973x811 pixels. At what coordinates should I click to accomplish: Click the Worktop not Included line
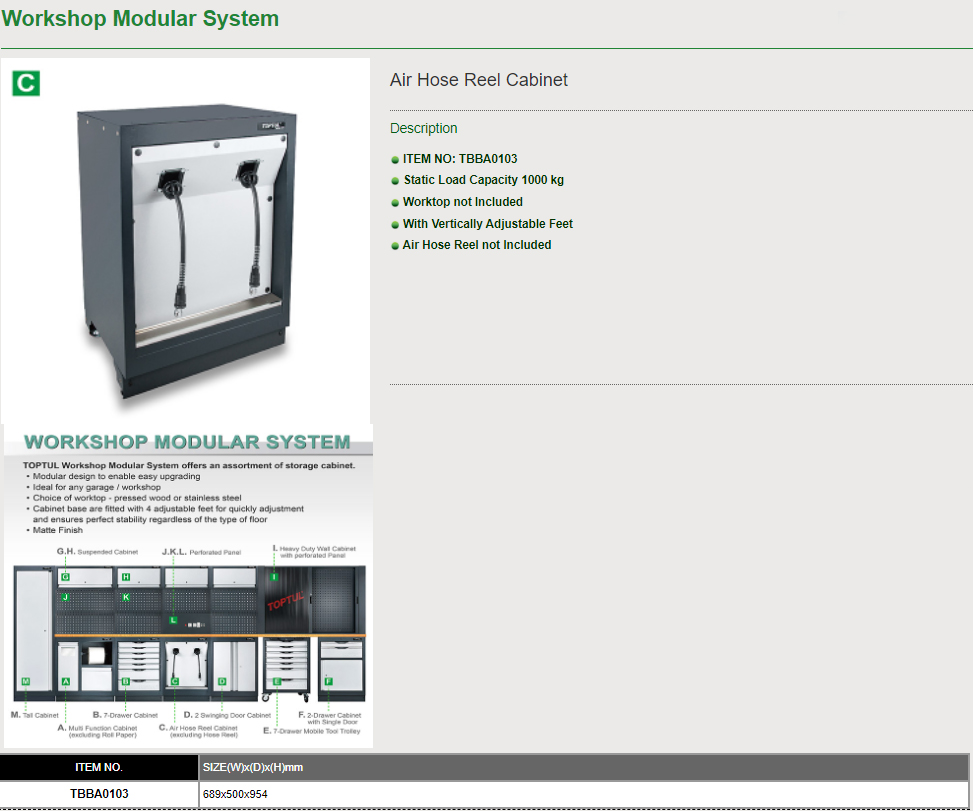click(463, 202)
